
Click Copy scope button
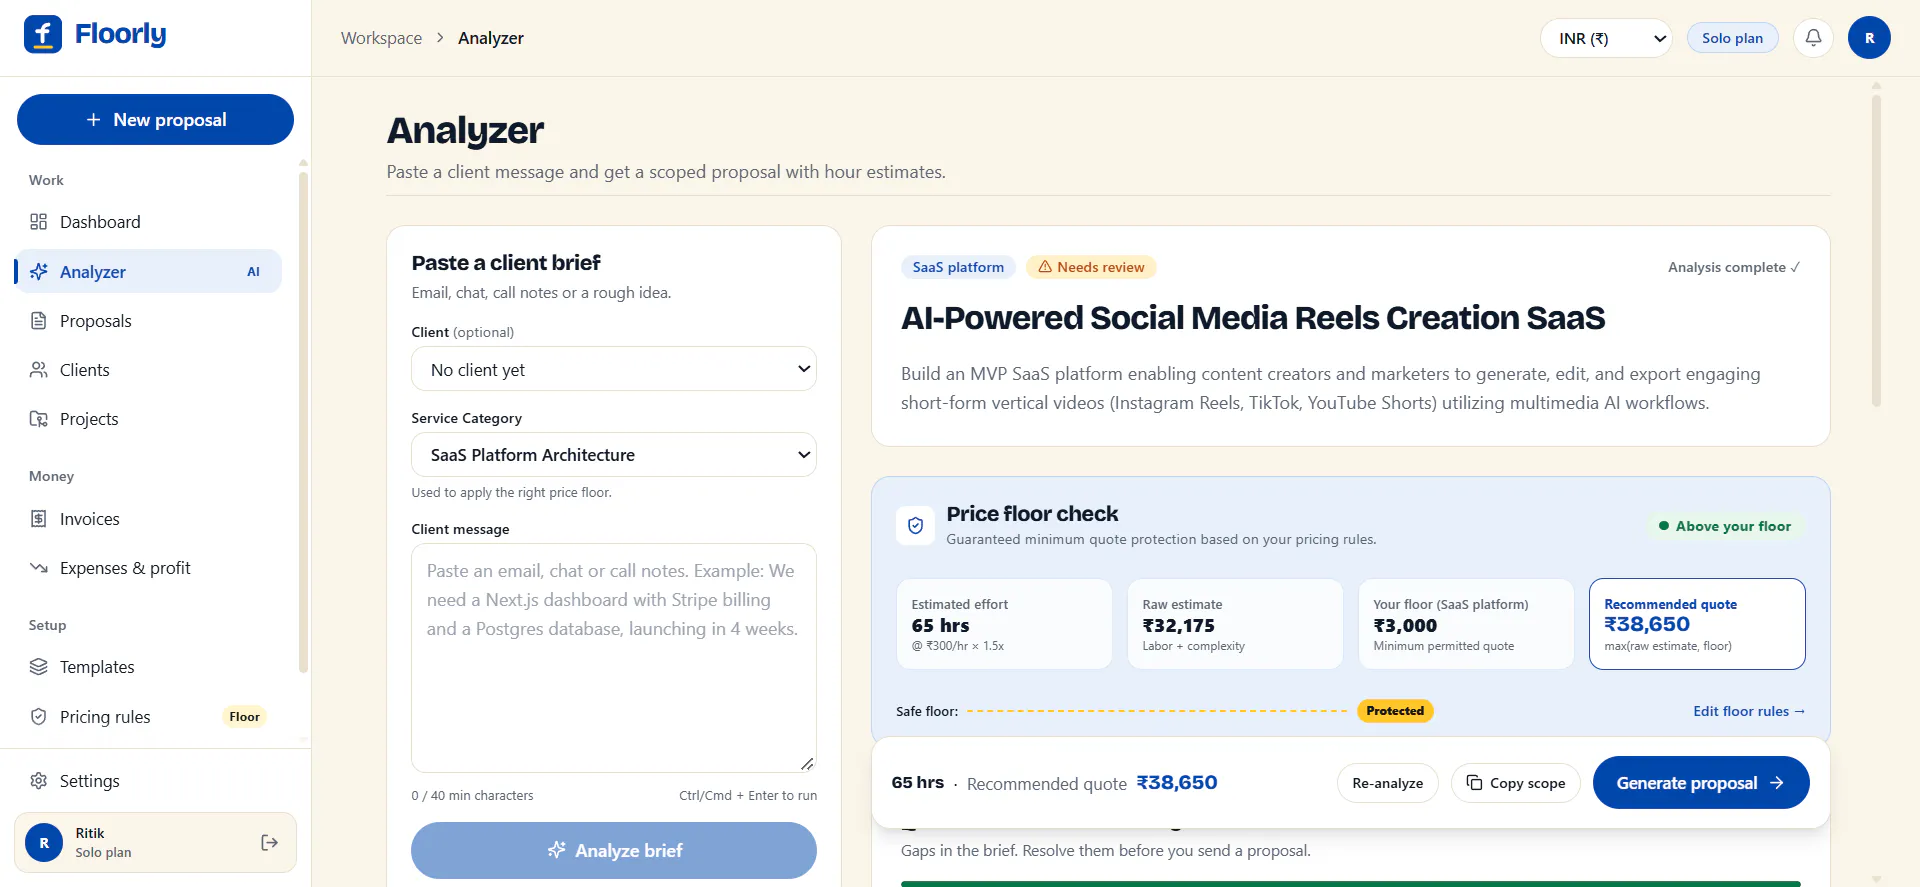coord(1516,783)
